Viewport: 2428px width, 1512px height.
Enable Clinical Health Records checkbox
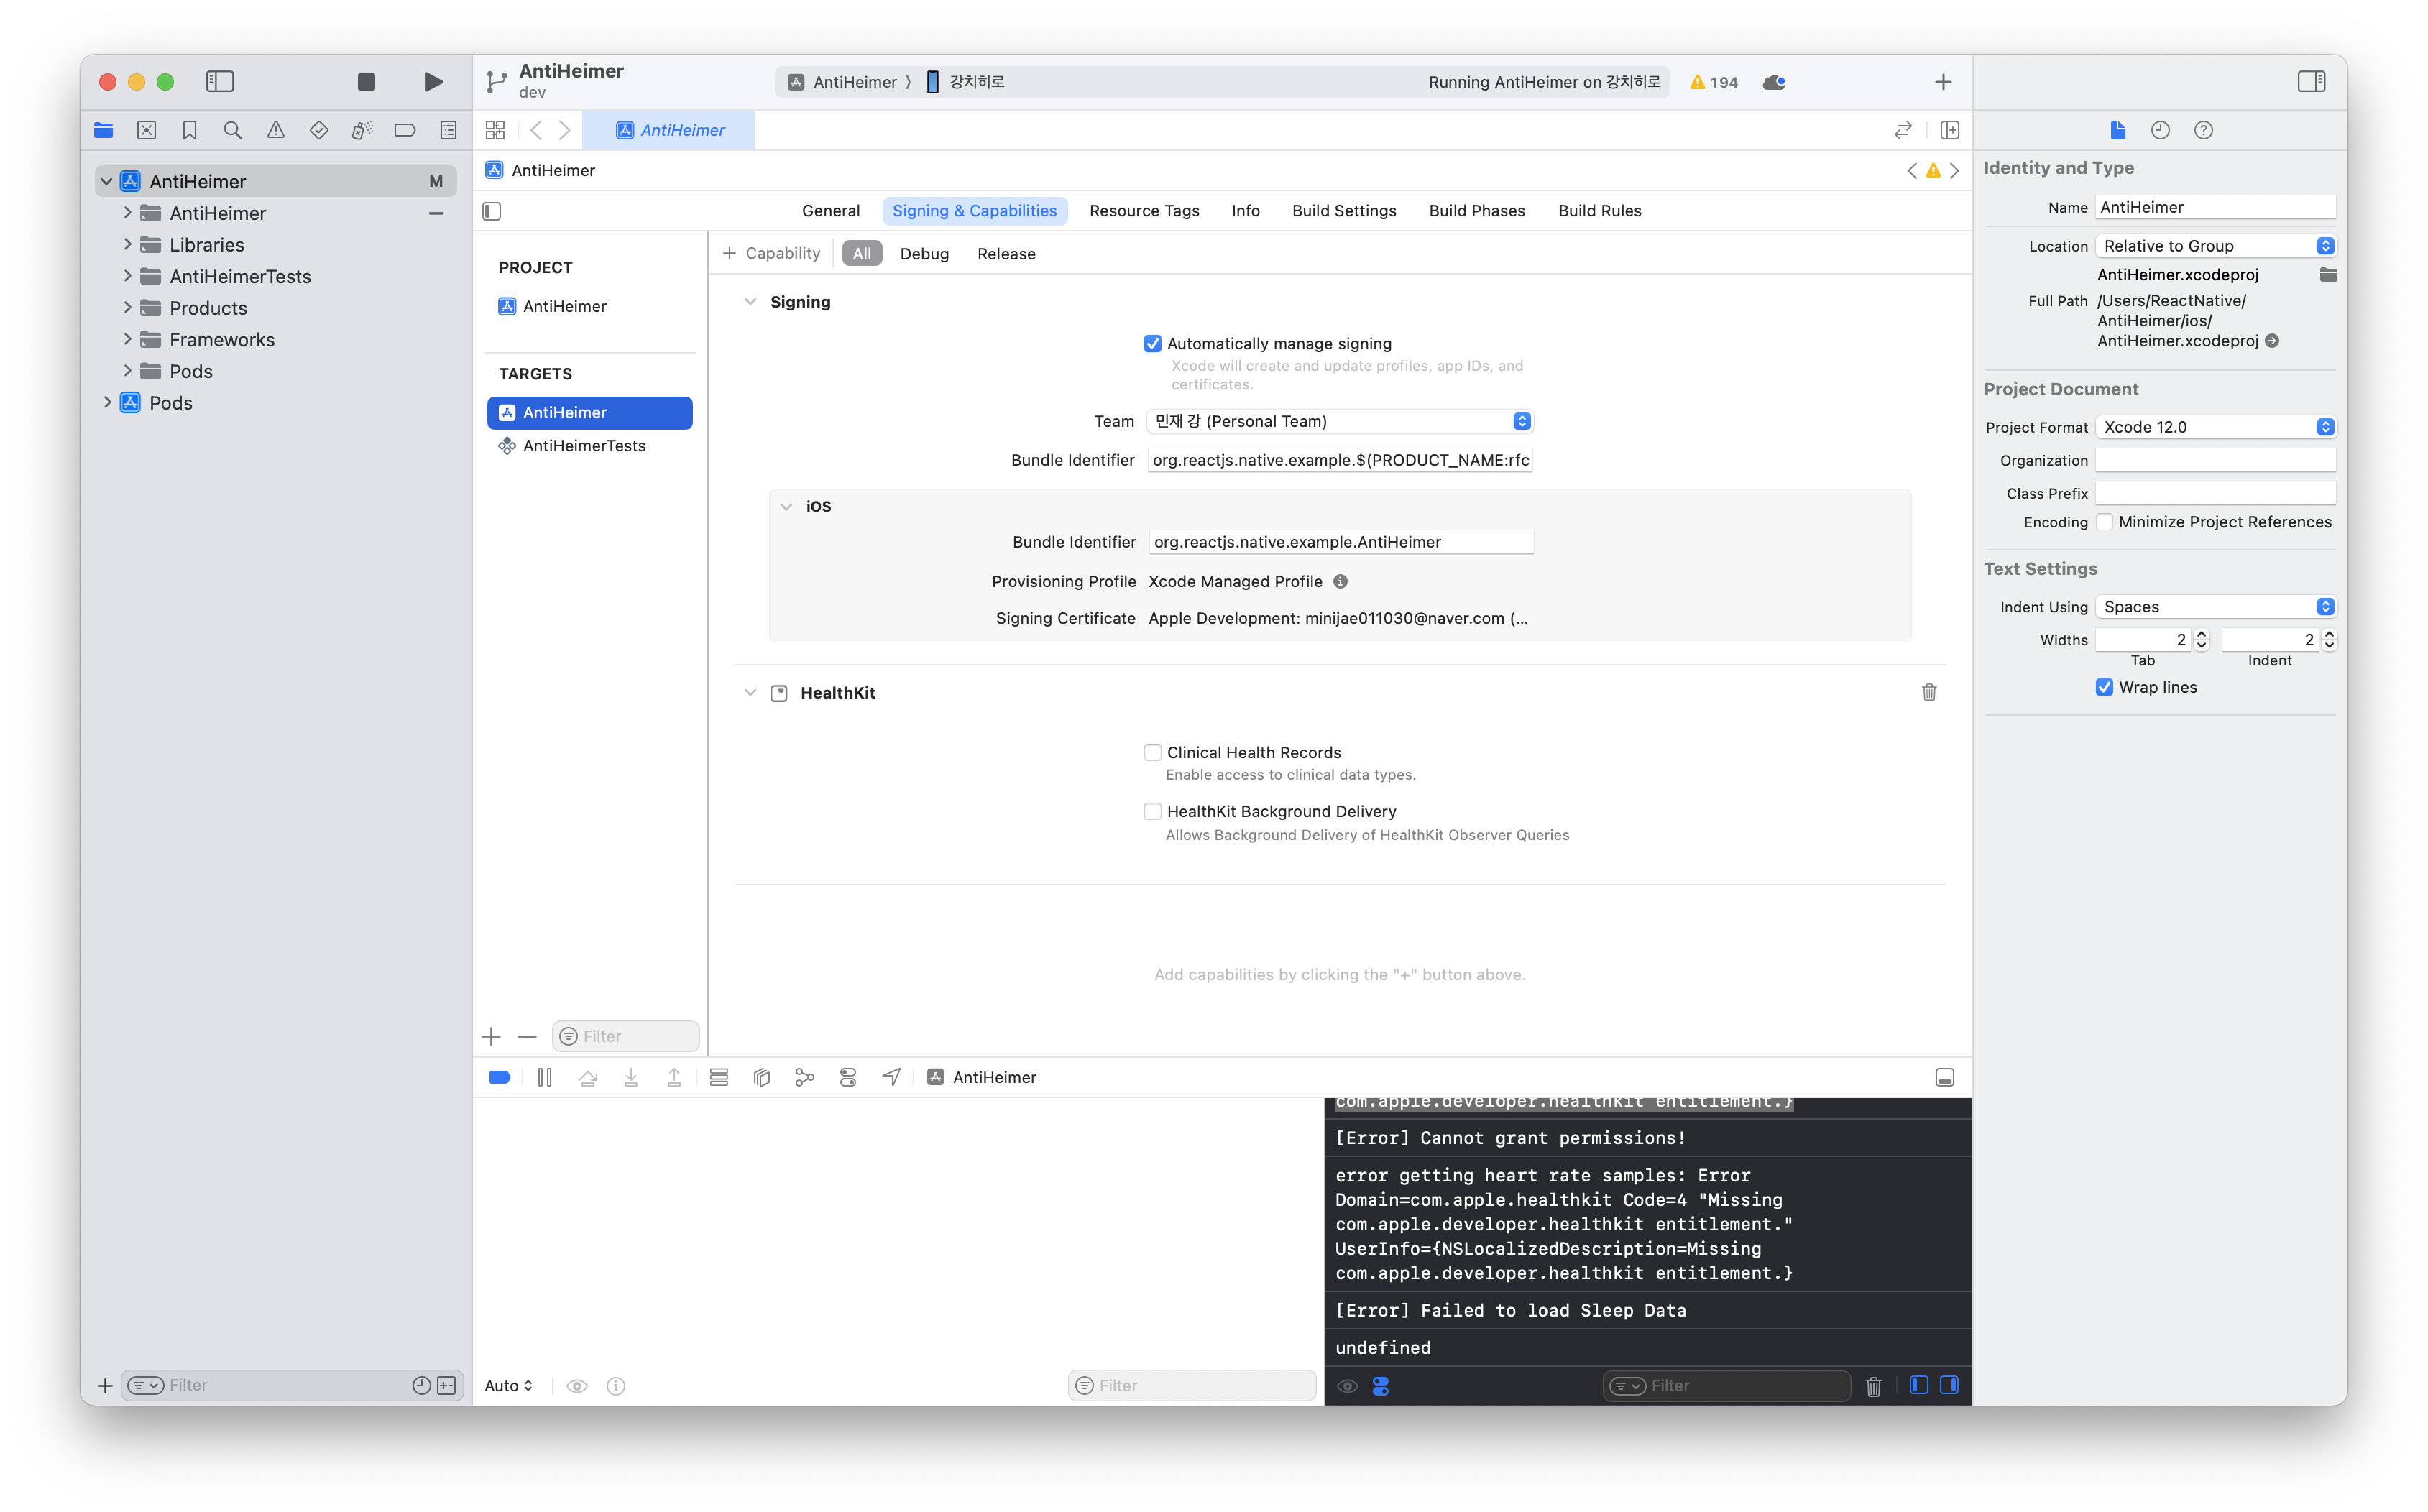(1153, 752)
